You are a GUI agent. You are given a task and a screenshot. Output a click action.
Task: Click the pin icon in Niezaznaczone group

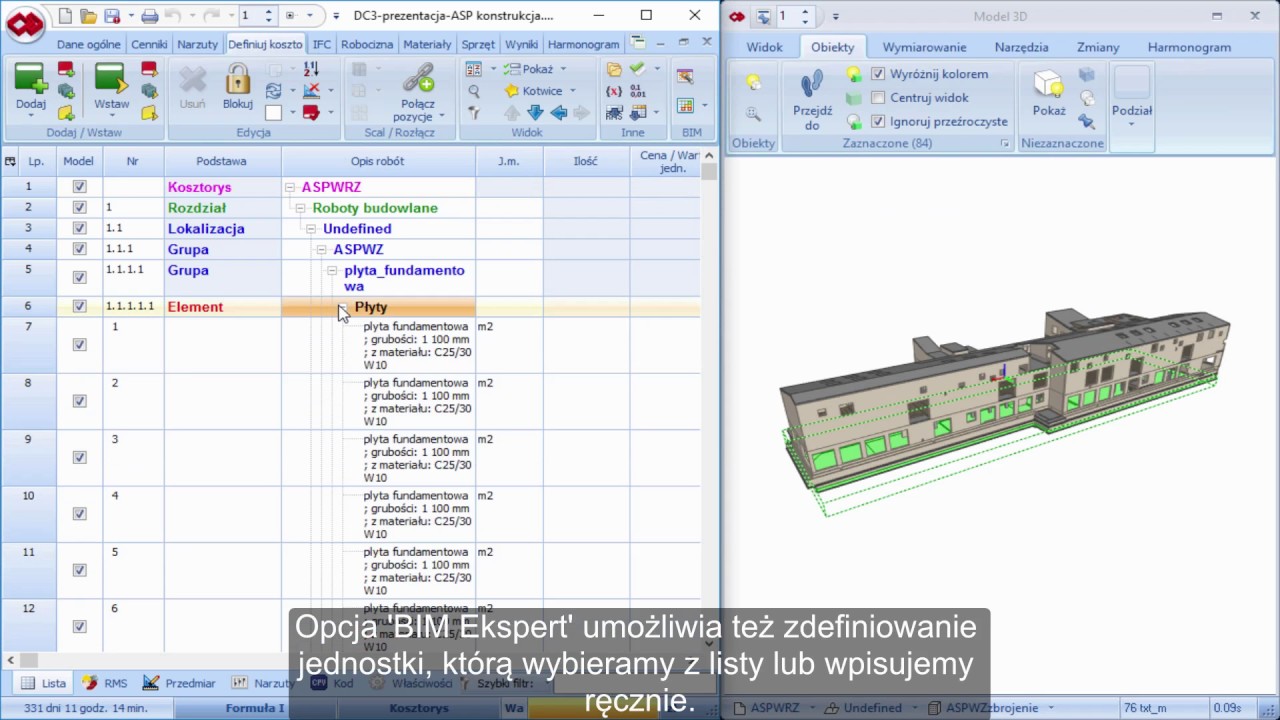[x=1087, y=121]
